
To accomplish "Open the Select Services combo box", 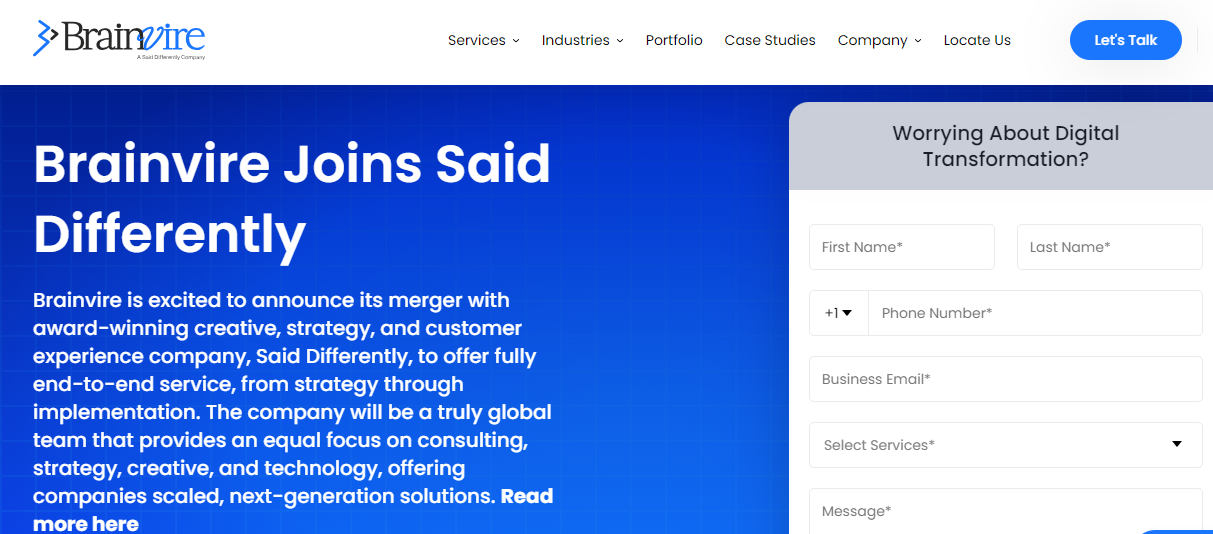I will point(1005,445).
